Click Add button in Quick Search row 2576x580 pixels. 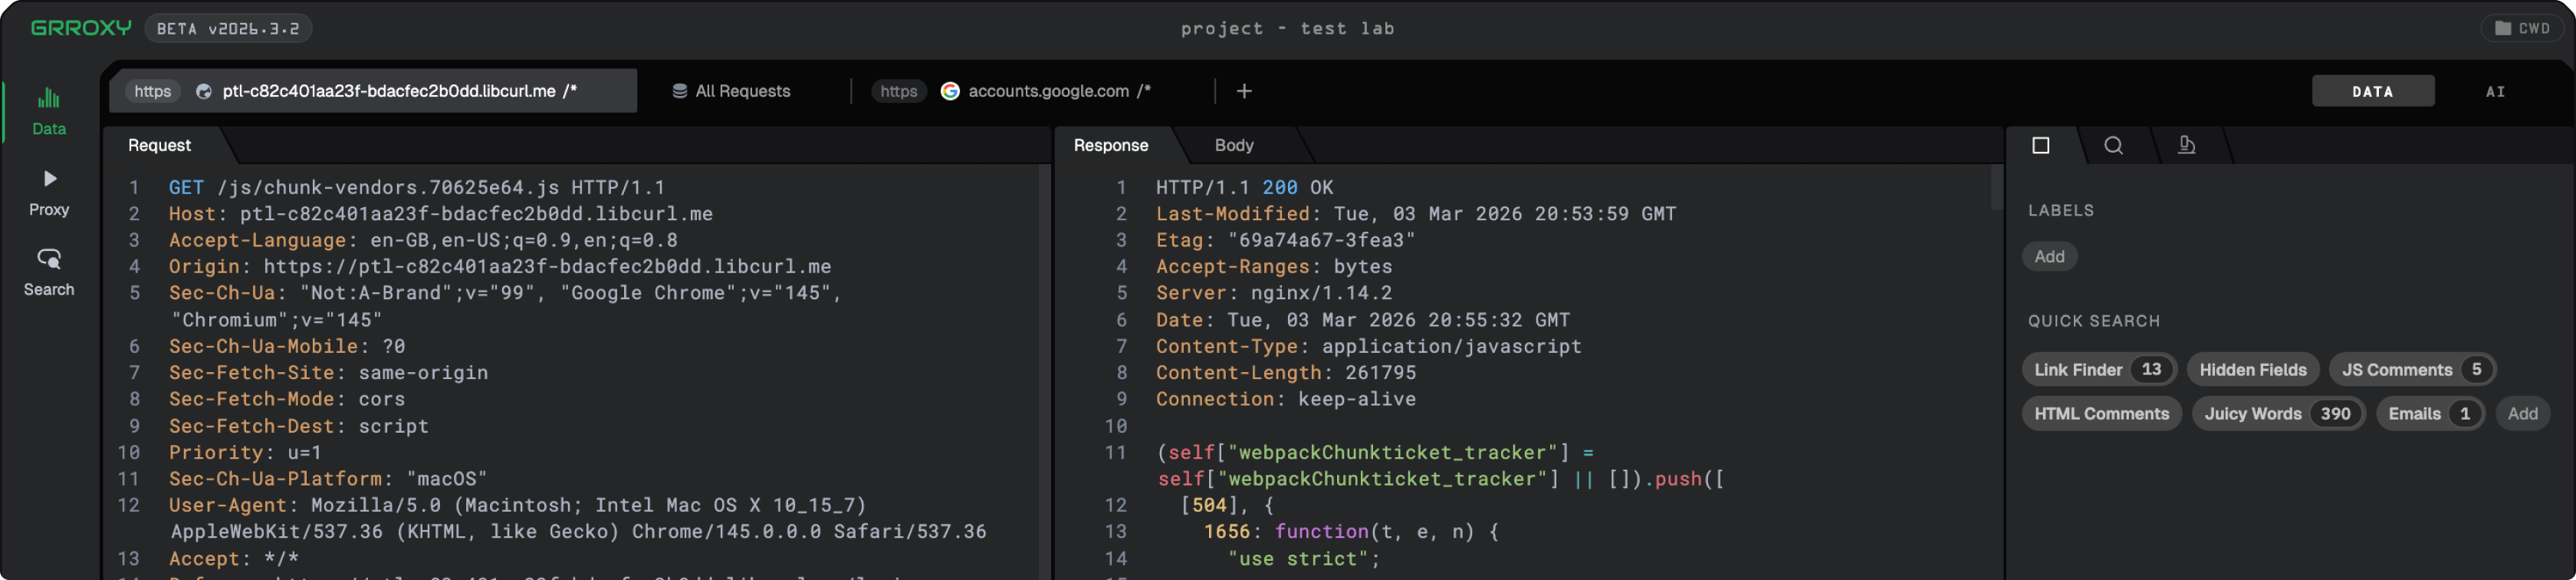(2521, 413)
